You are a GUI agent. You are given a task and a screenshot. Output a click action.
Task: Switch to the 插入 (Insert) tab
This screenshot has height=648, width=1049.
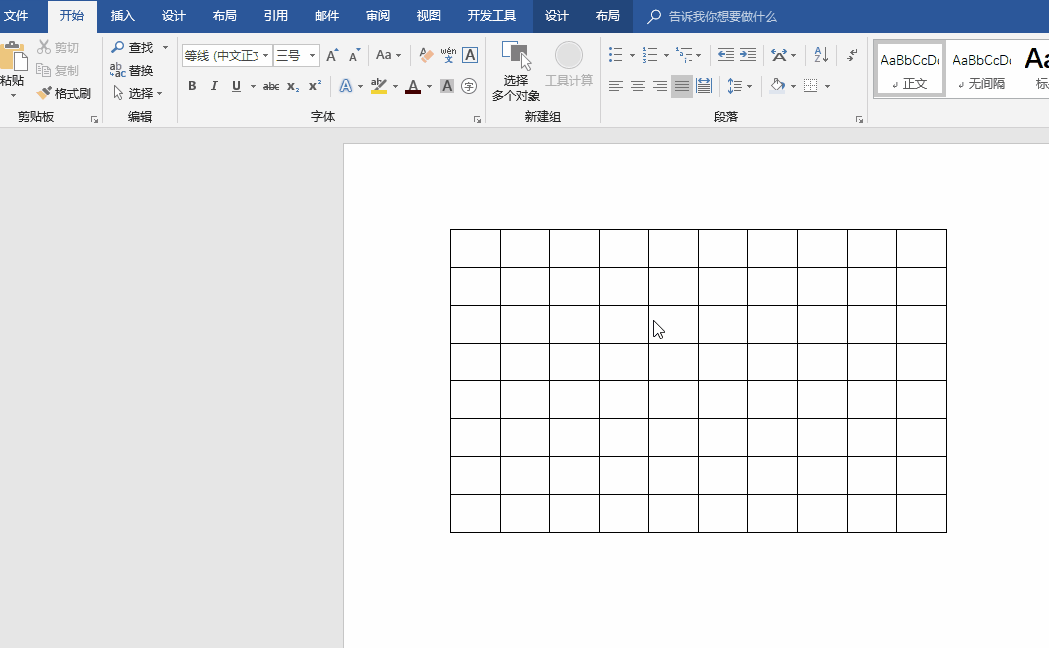coord(122,16)
